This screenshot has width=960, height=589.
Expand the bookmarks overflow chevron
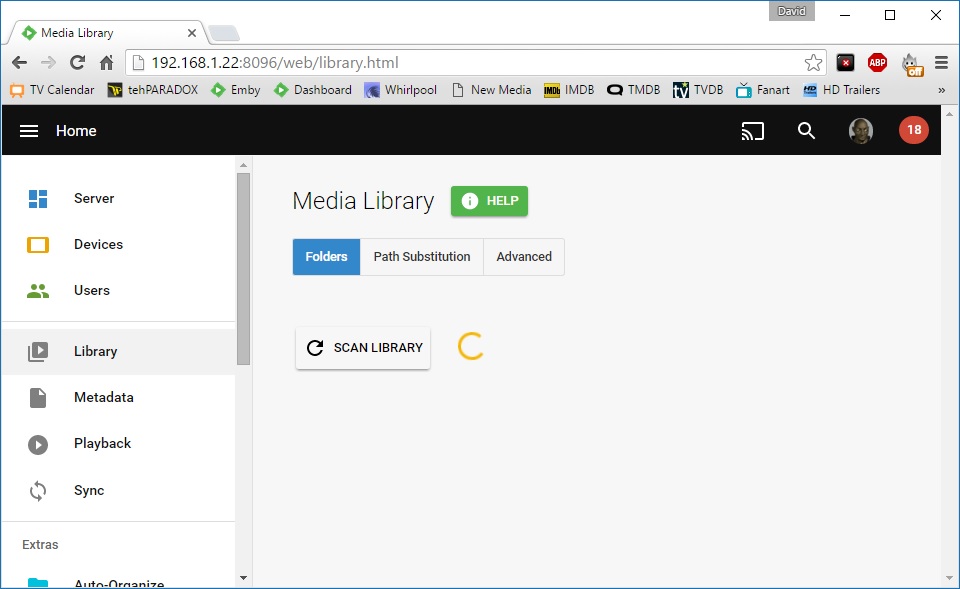pos(944,90)
